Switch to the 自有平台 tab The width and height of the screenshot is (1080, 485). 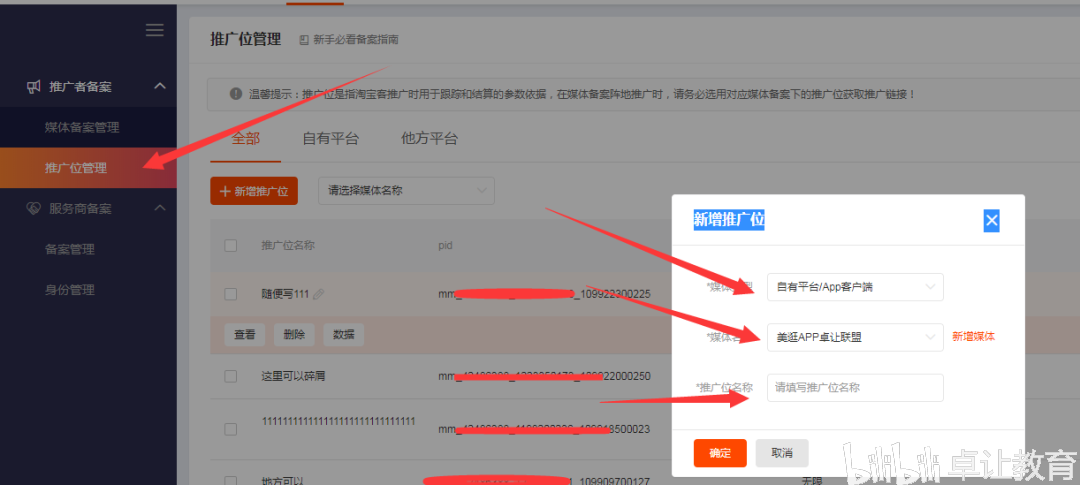tap(331, 138)
